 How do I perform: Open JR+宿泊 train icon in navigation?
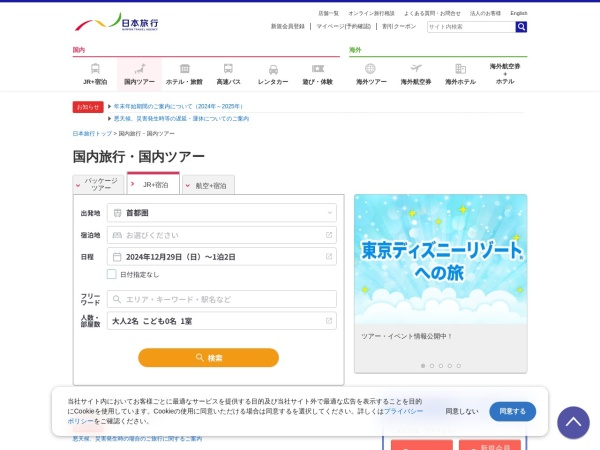tap(95, 69)
